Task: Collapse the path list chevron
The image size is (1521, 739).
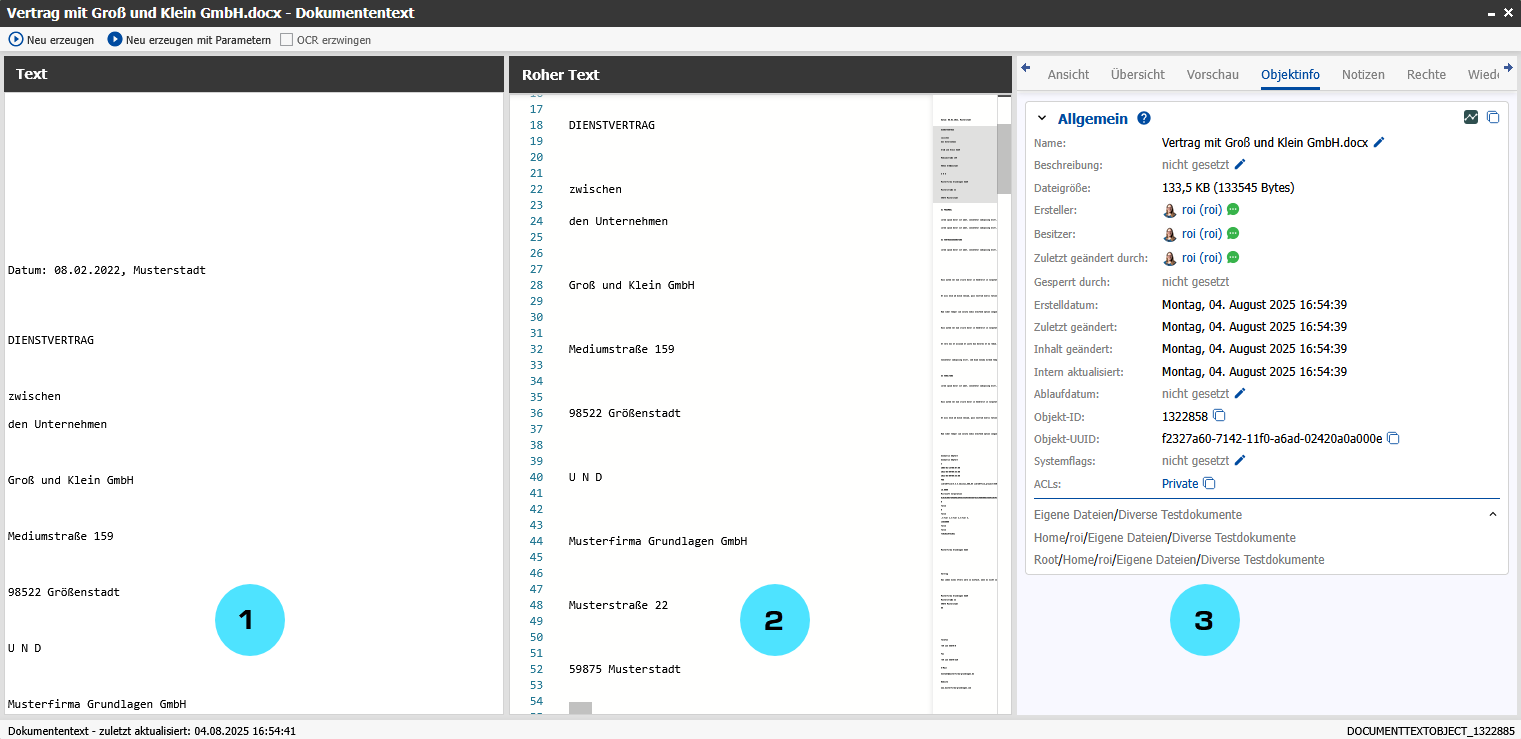Action: coord(1493,514)
